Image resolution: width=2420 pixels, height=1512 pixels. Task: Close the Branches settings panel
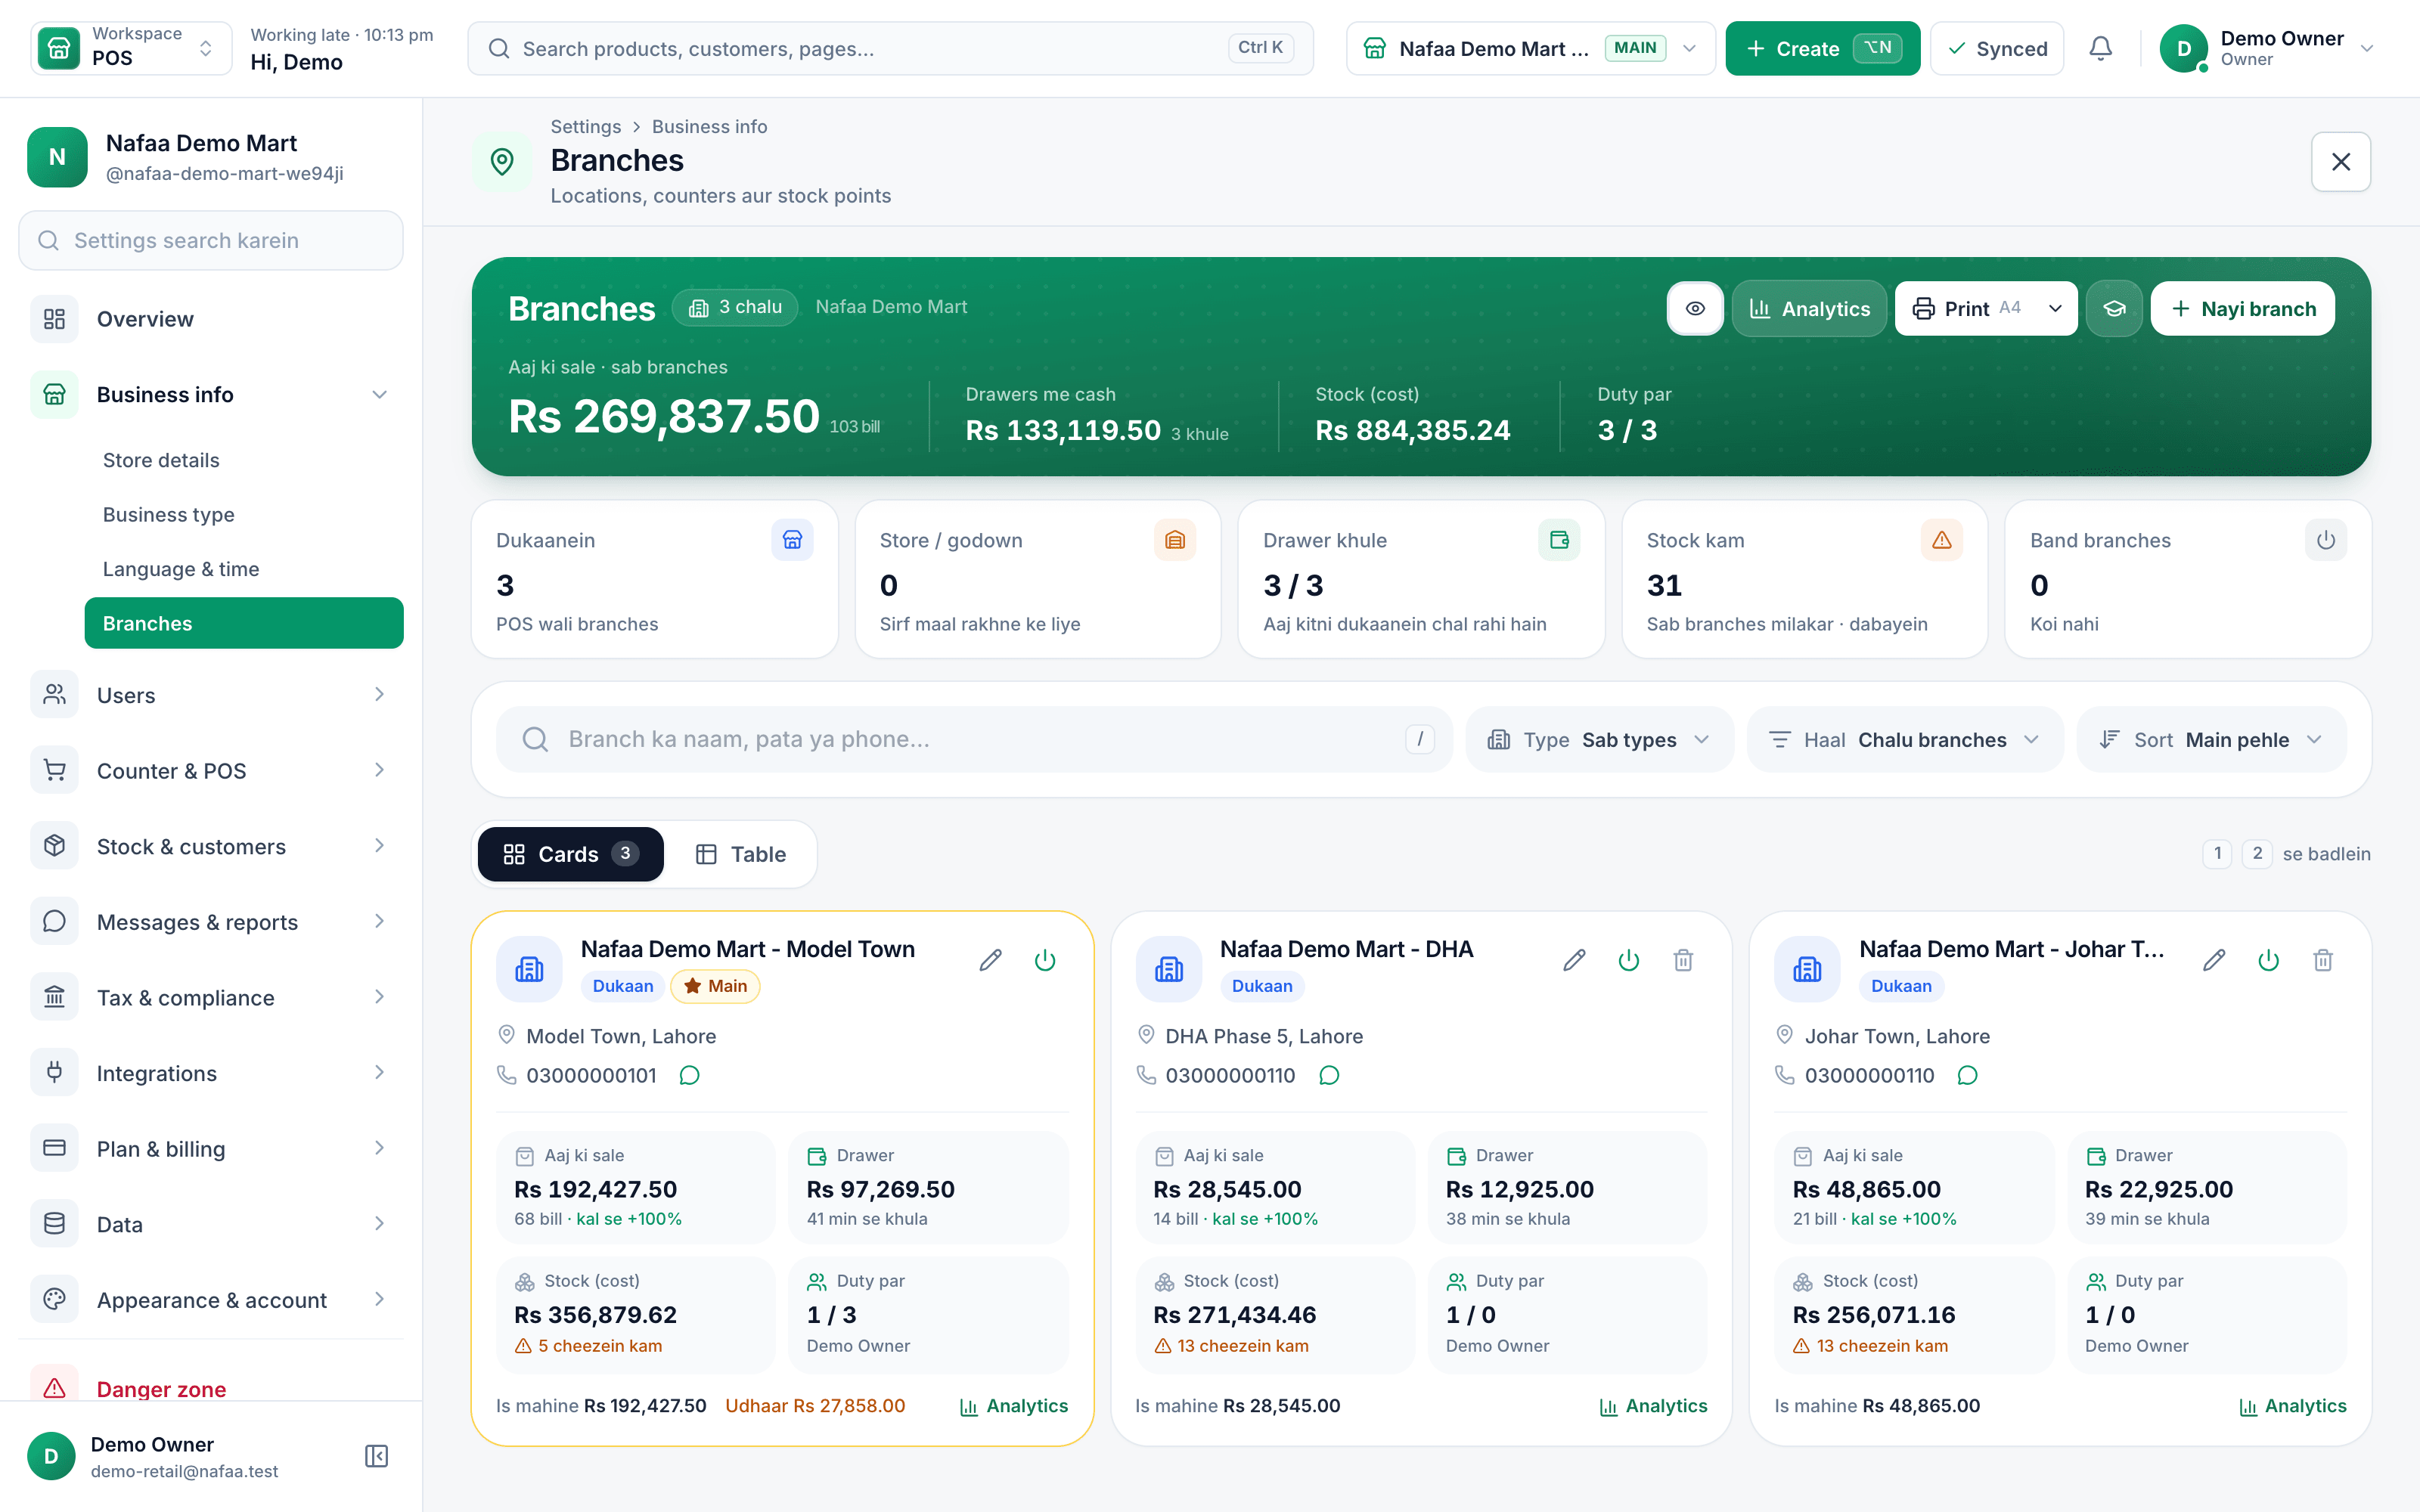coord(2340,161)
